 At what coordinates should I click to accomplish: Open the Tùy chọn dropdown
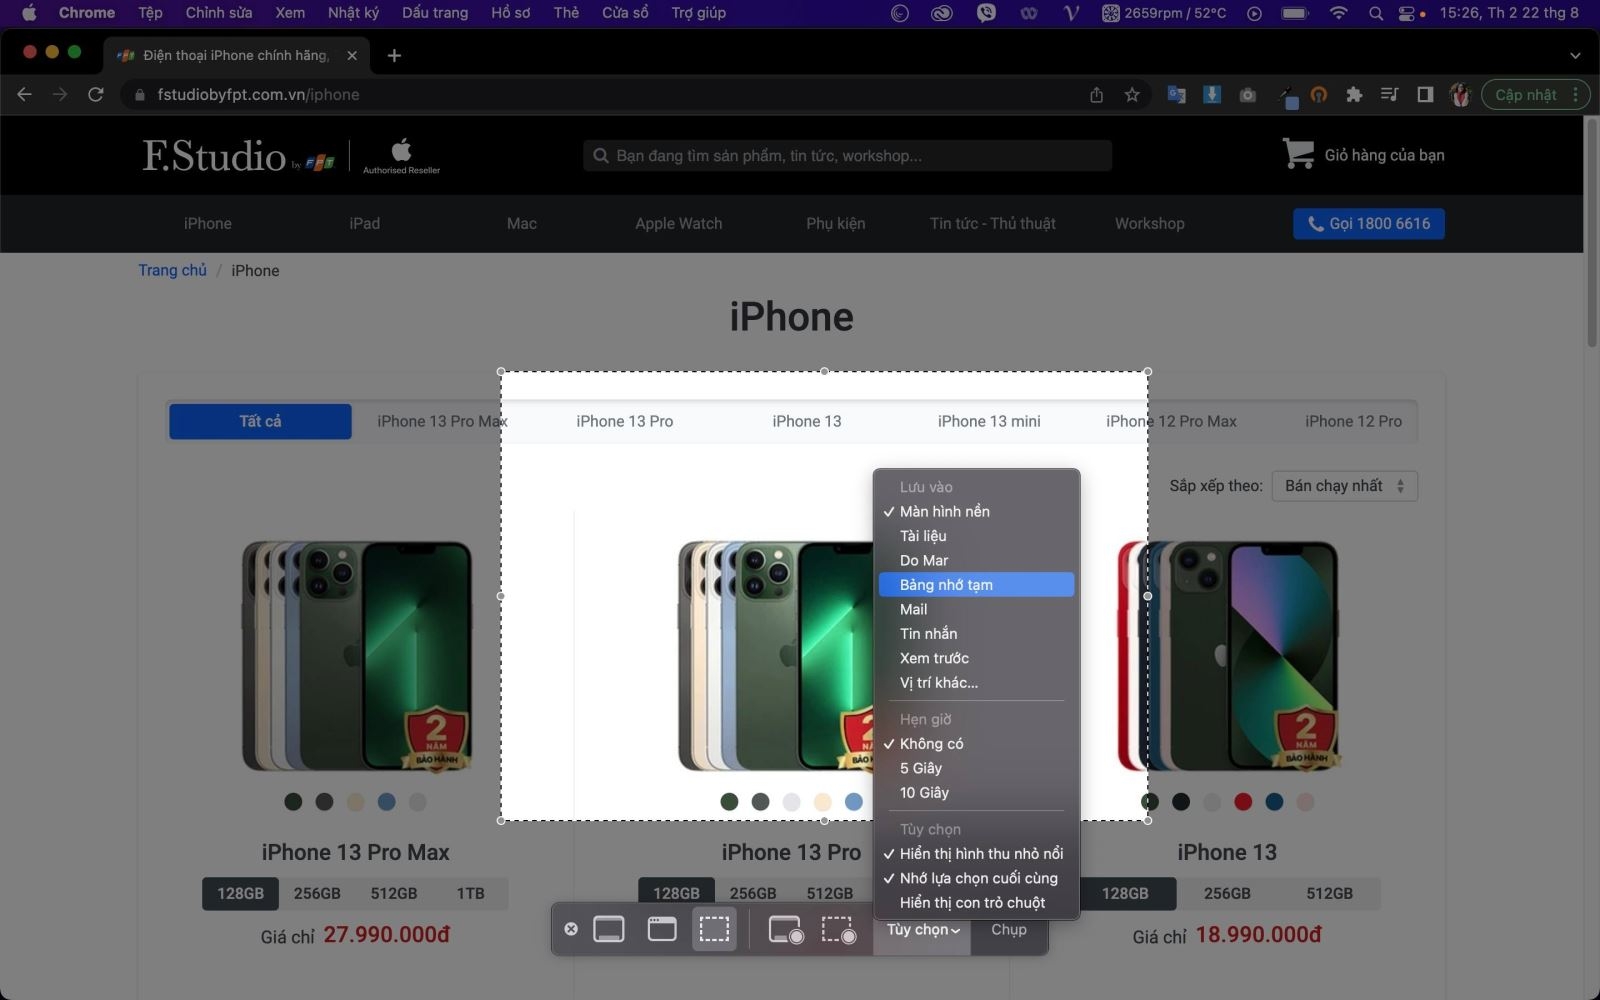921,929
